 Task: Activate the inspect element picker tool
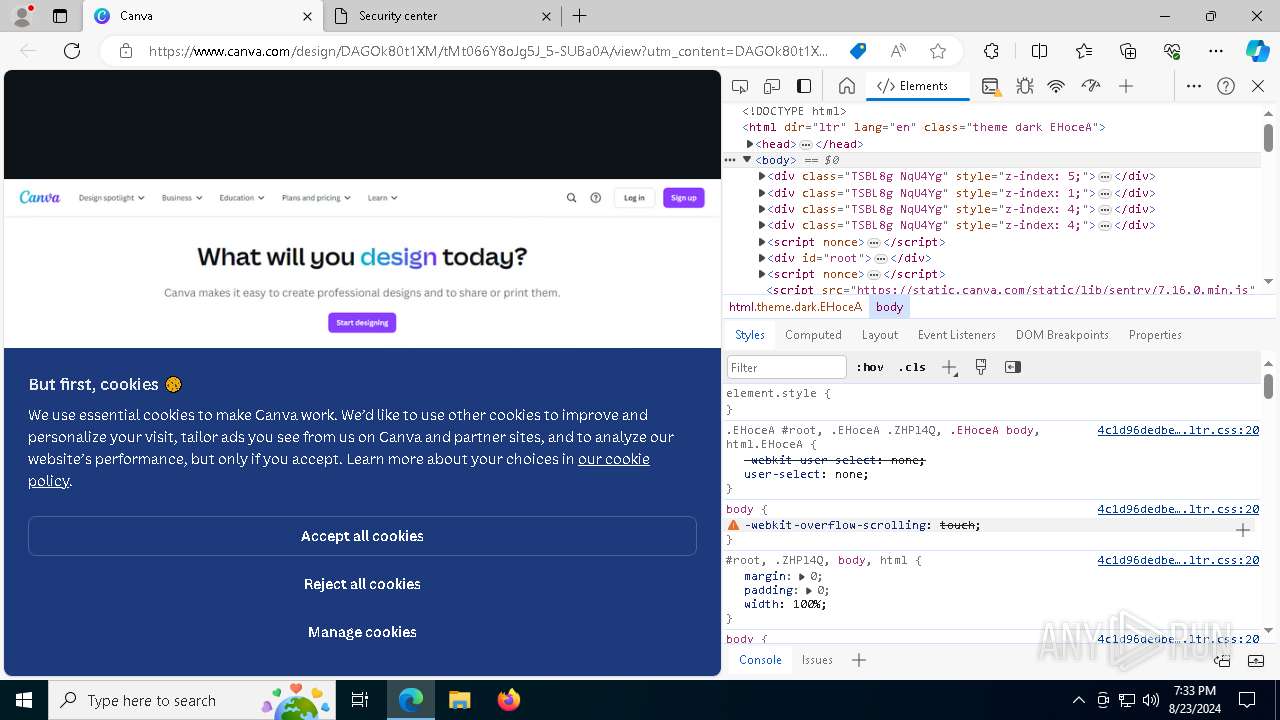click(740, 86)
